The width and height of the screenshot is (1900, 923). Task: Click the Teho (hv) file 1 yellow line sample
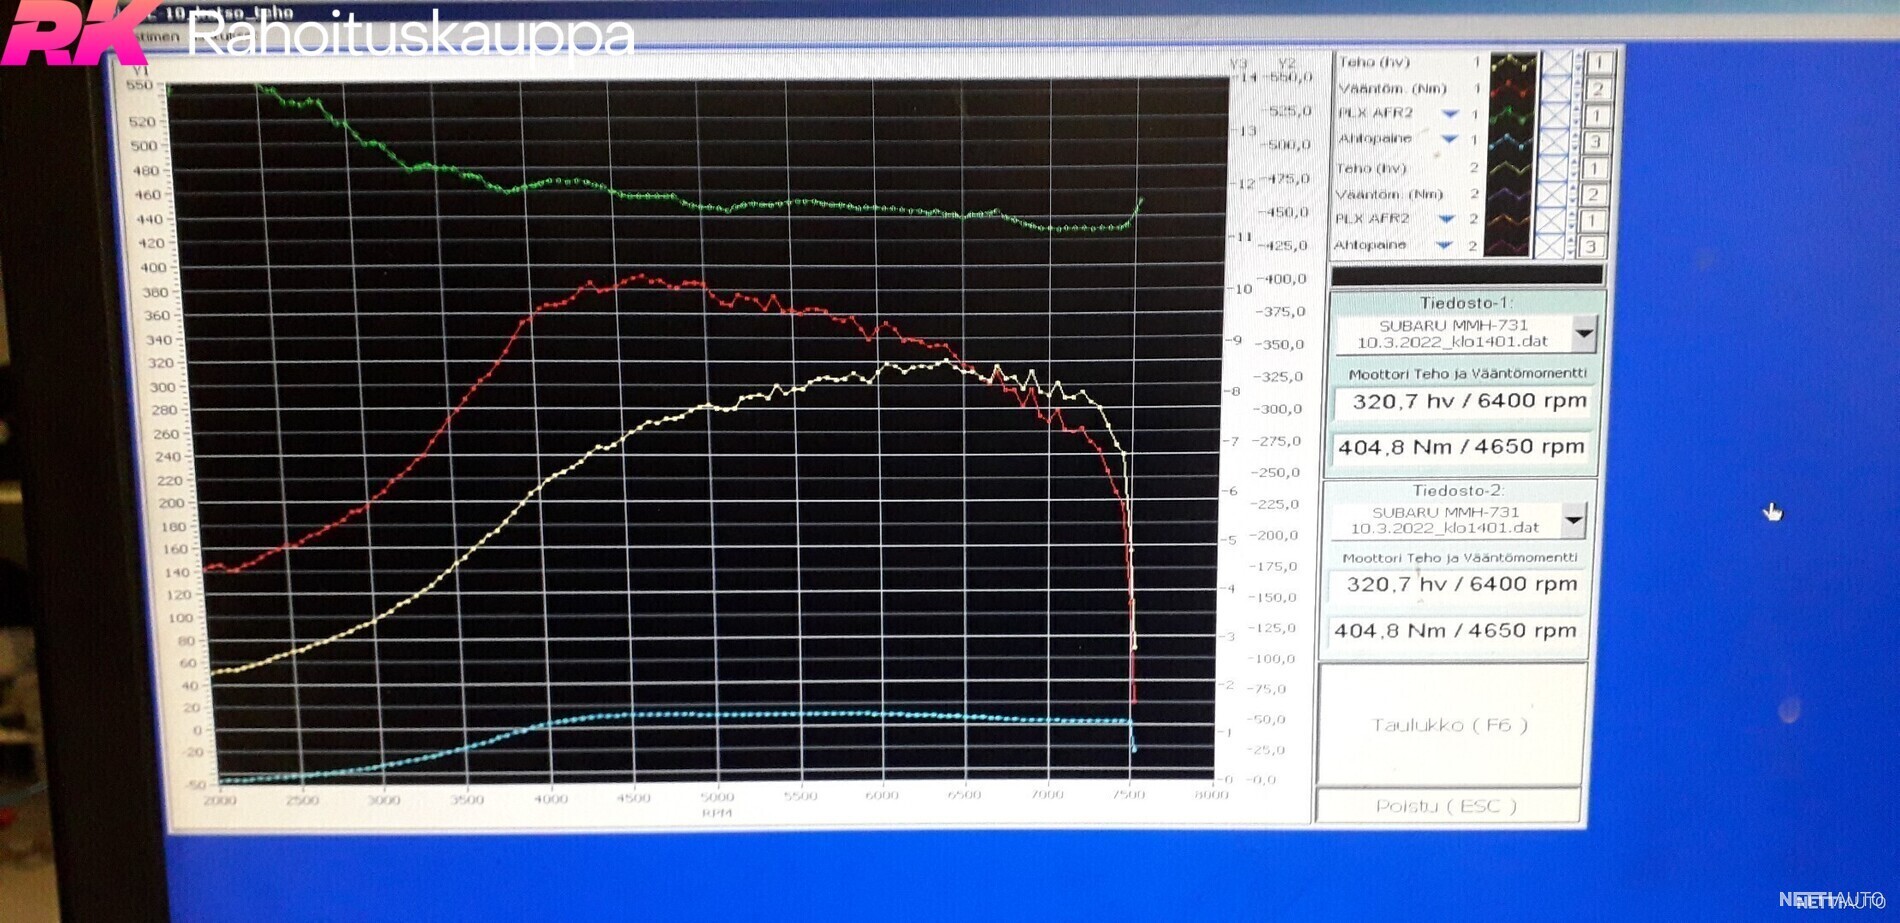tap(1513, 63)
